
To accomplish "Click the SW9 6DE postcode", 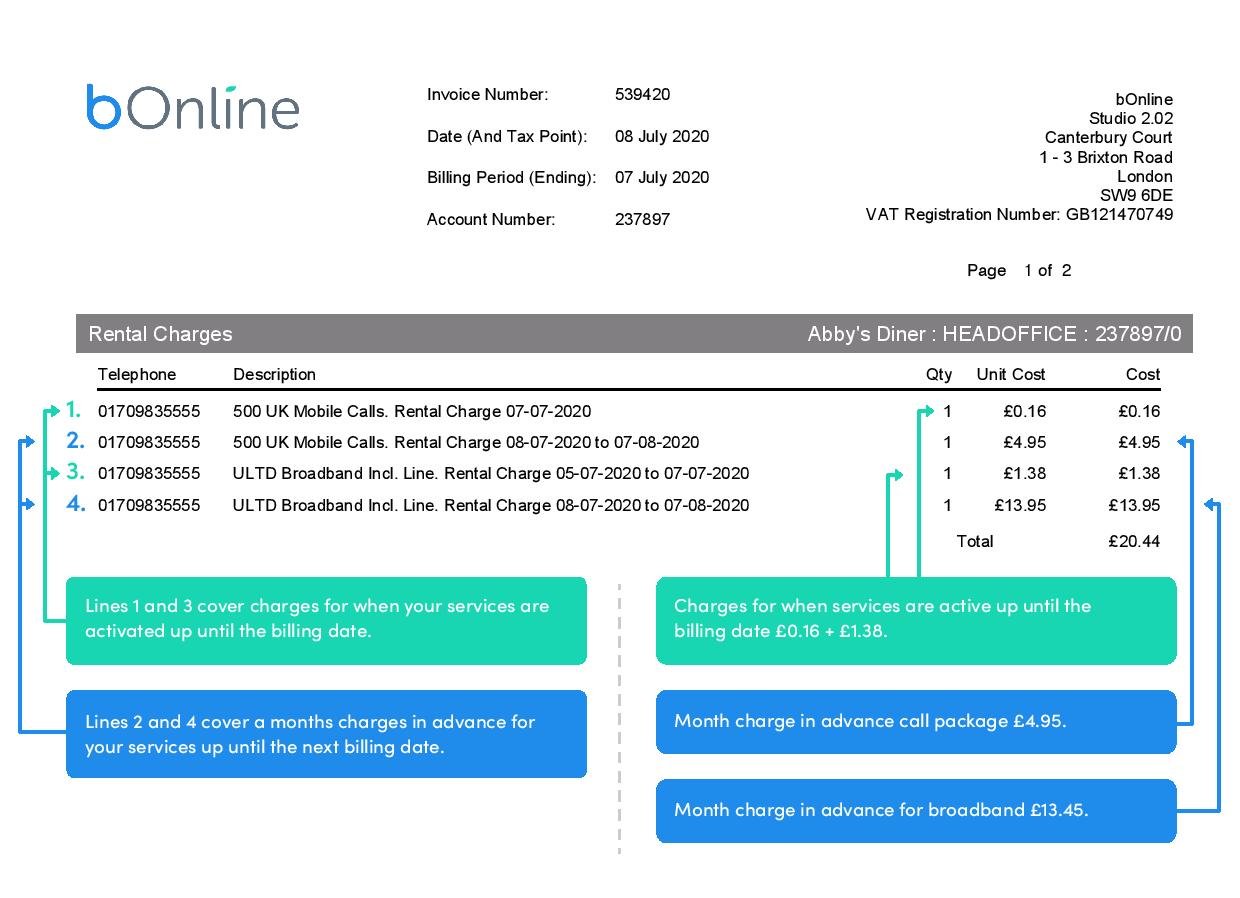I will [1136, 195].
